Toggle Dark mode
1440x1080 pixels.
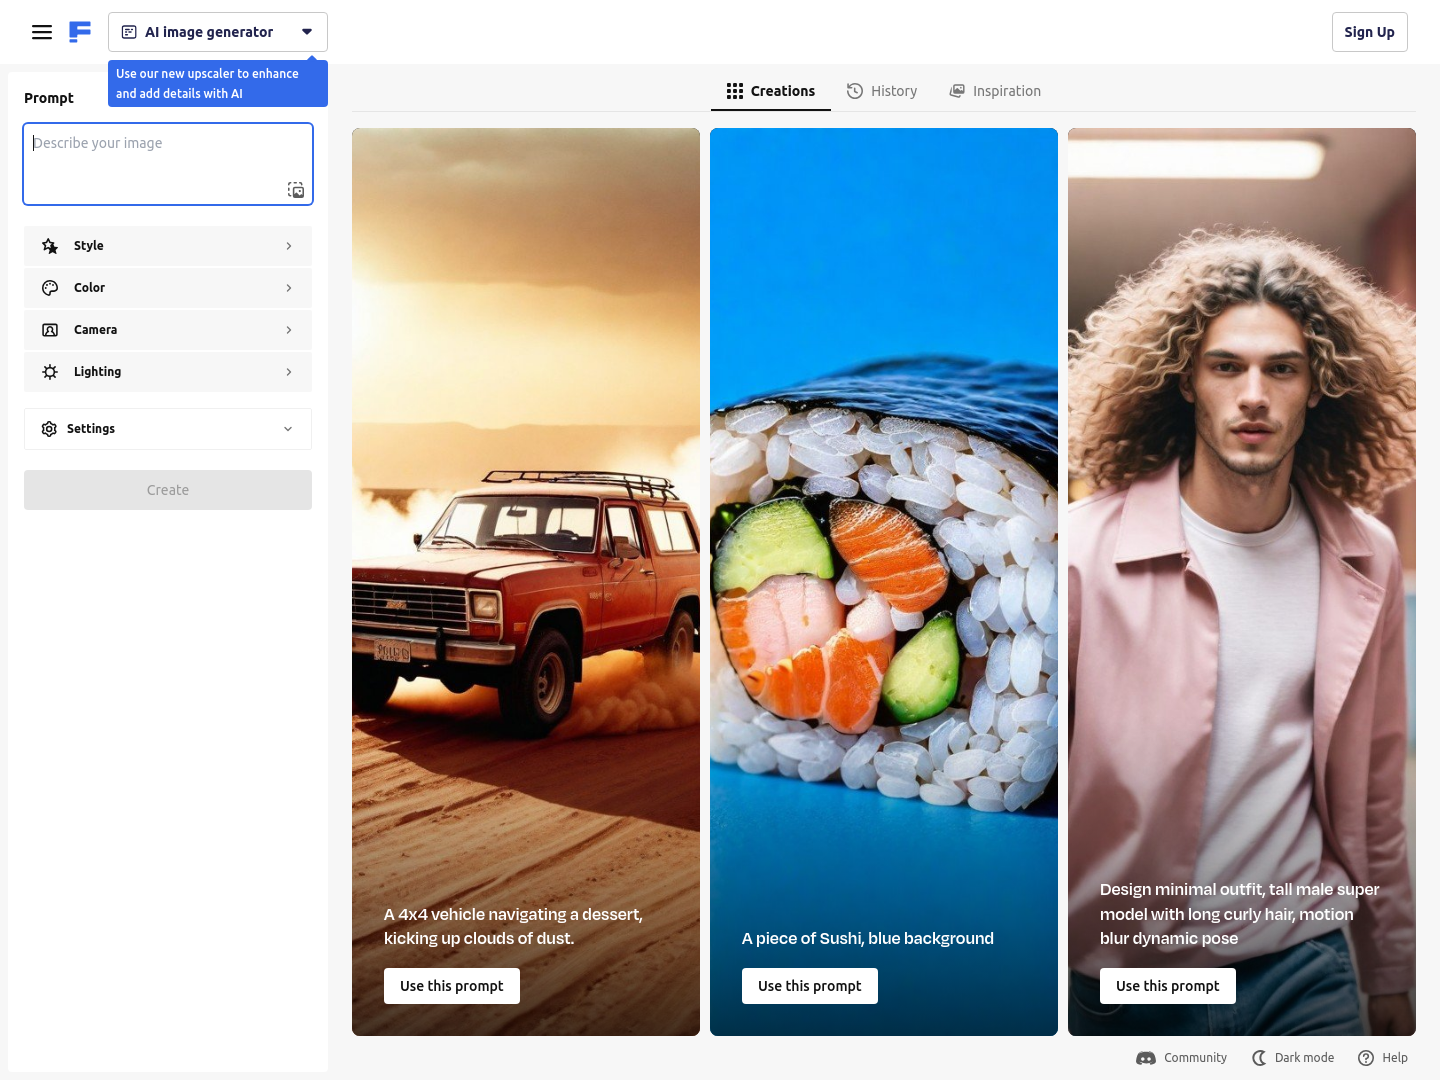pyautogui.click(x=1293, y=1058)
